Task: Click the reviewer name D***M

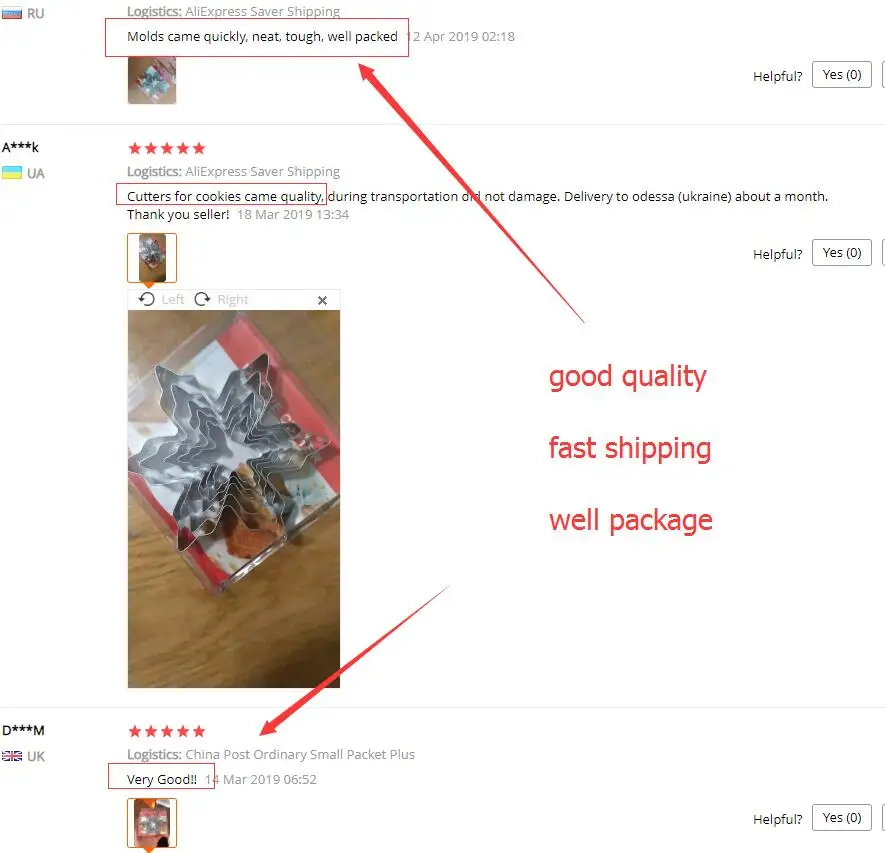Action: (x=23, y=730)
